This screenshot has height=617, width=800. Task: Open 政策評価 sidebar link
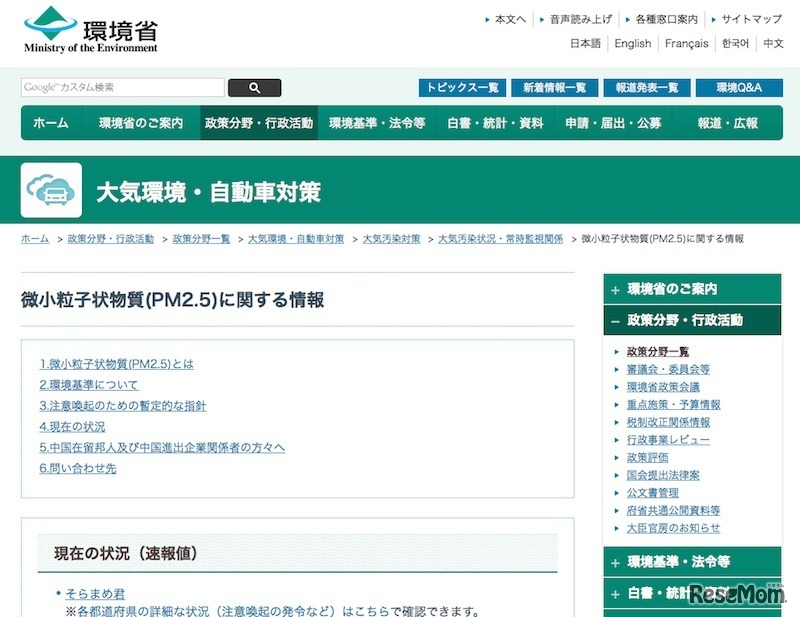point(647,458)
